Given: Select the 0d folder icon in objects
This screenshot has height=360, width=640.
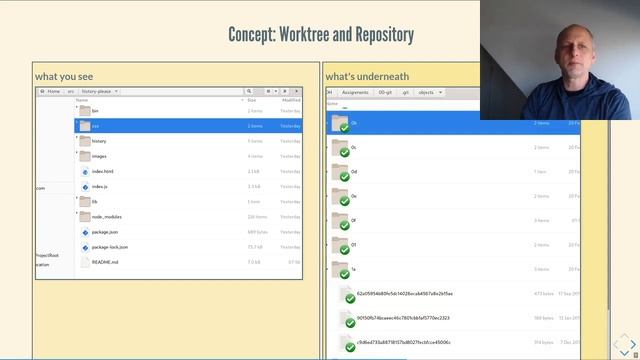Looking at the screenshot, I should (340, 172).
